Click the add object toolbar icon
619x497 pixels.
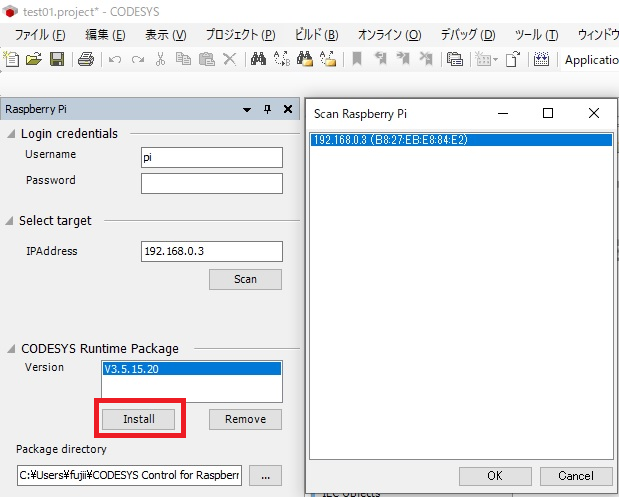(482, 59)
